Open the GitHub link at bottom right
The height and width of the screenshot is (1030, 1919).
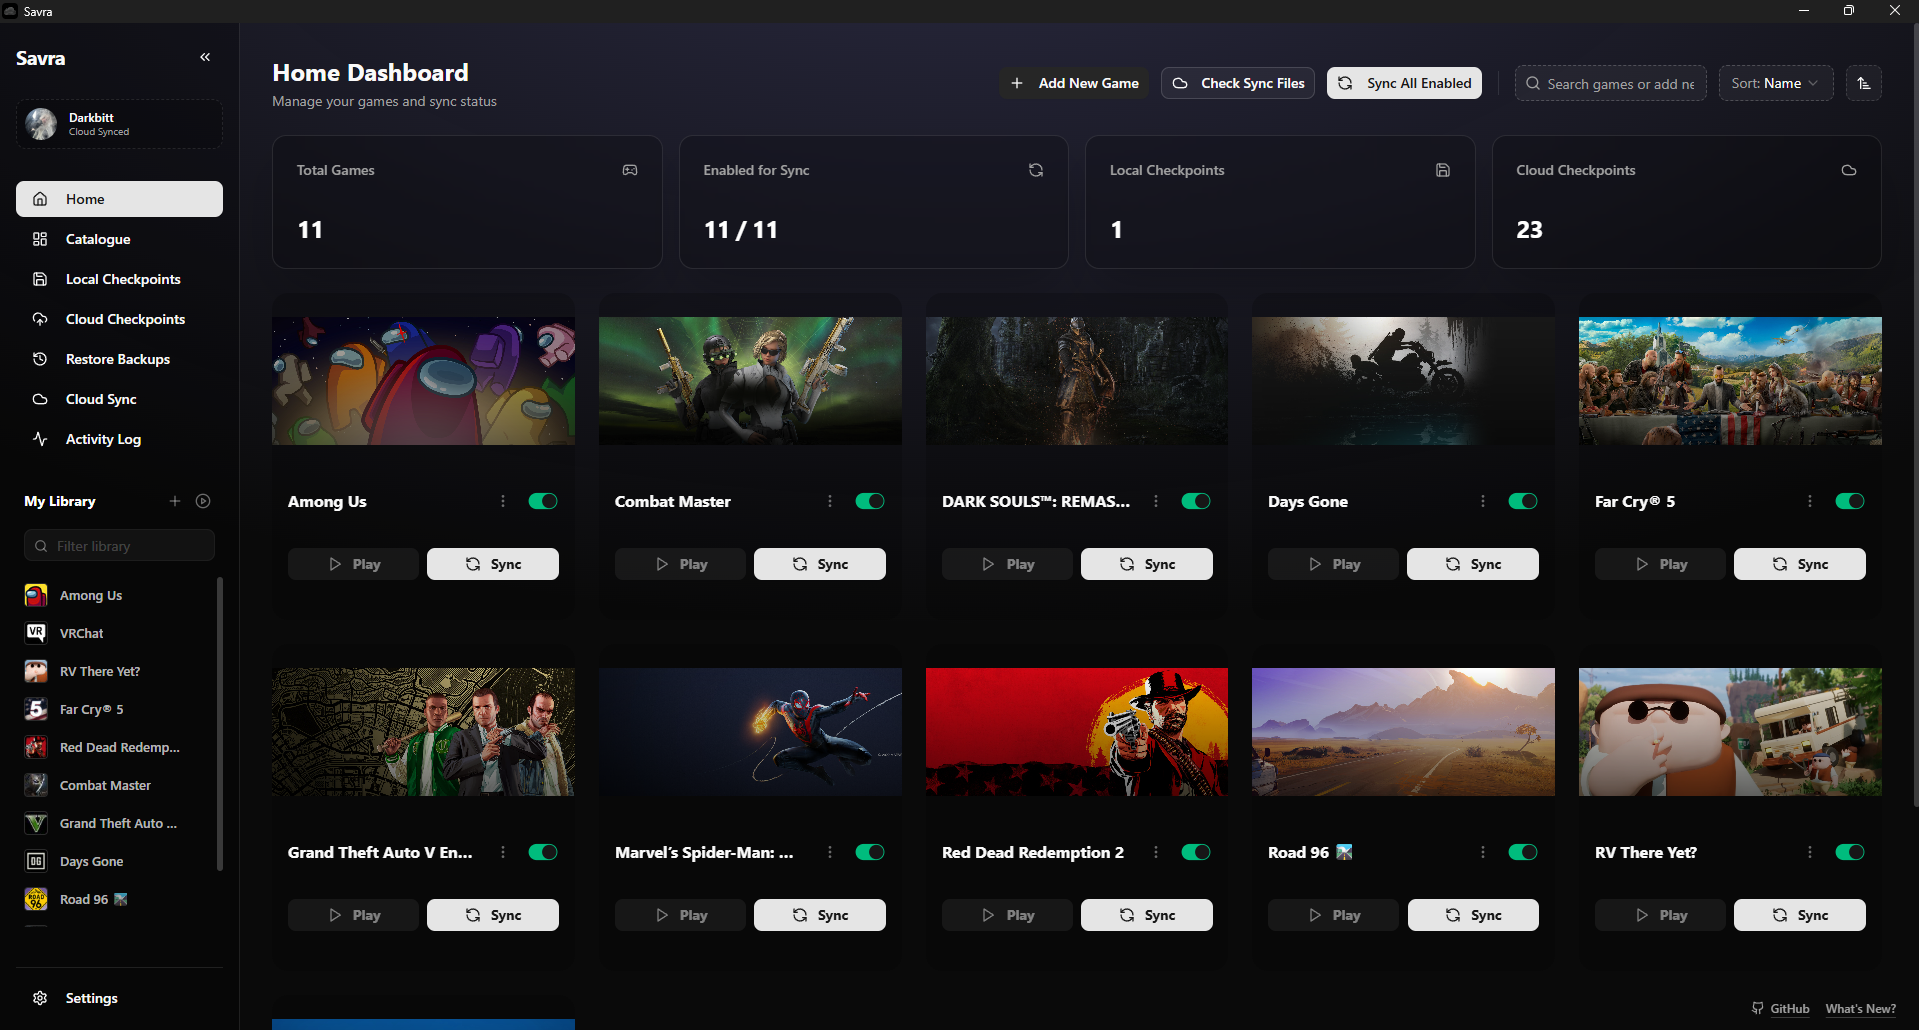[x=1781, y=1008]
